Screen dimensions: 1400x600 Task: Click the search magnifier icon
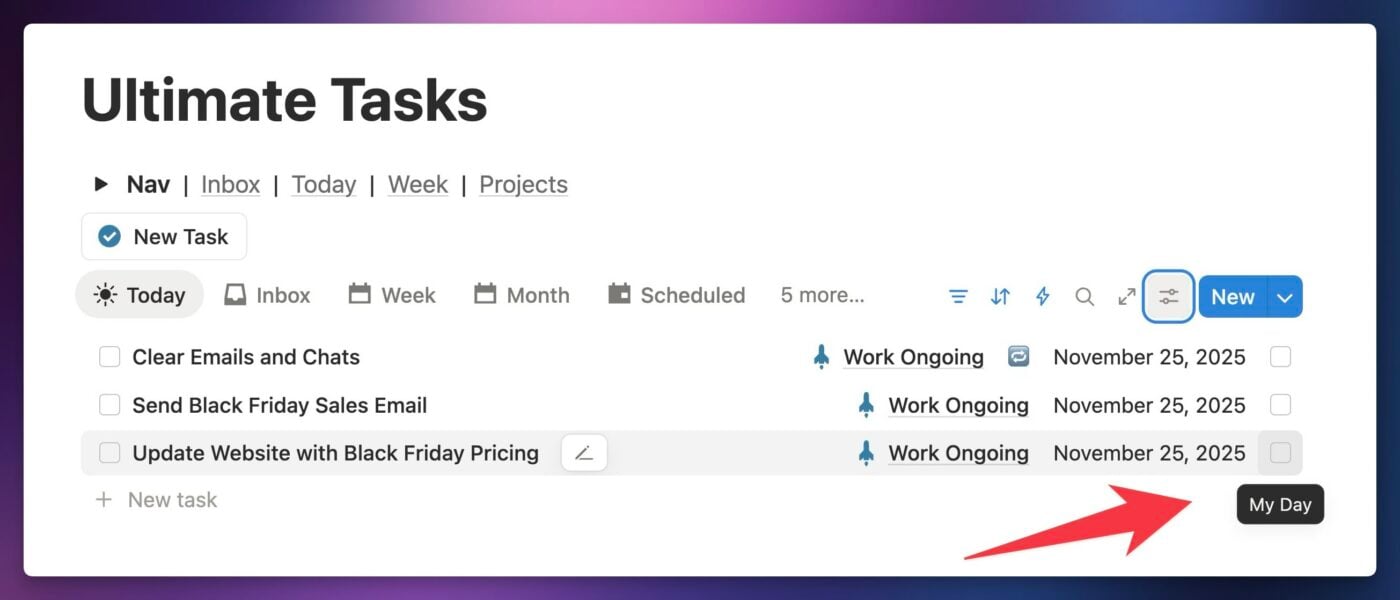1084,296
